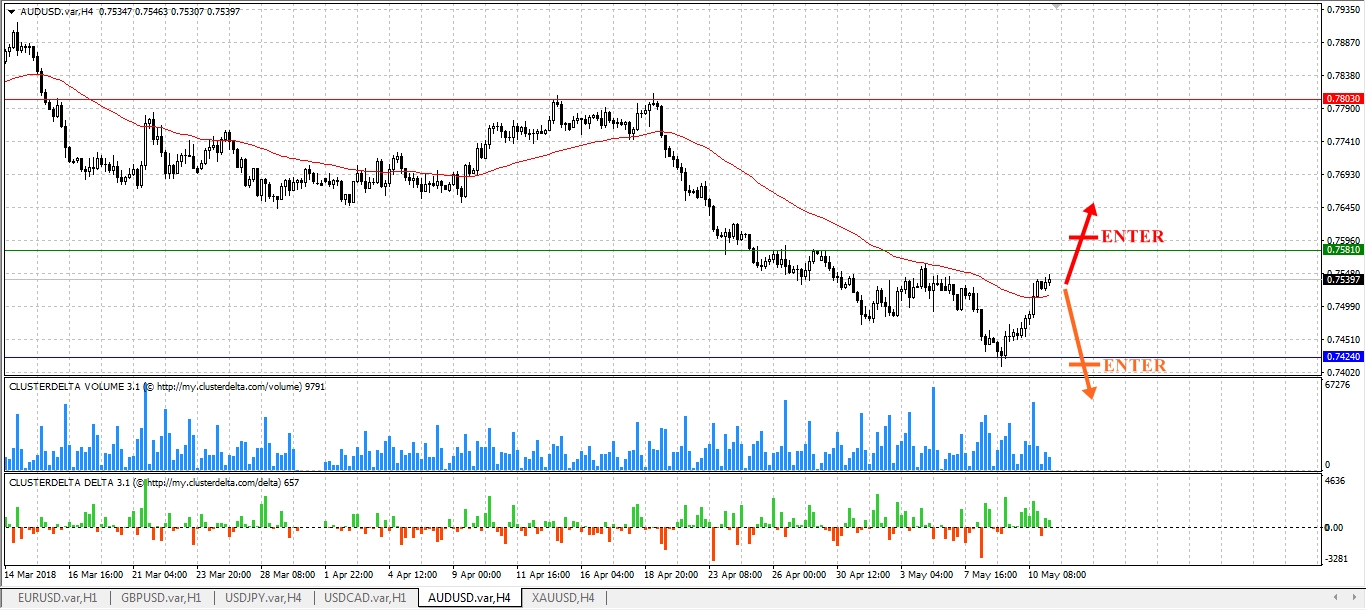Switch to the EURUSD.var,H1 chart tab

click(x=57, y=597)
